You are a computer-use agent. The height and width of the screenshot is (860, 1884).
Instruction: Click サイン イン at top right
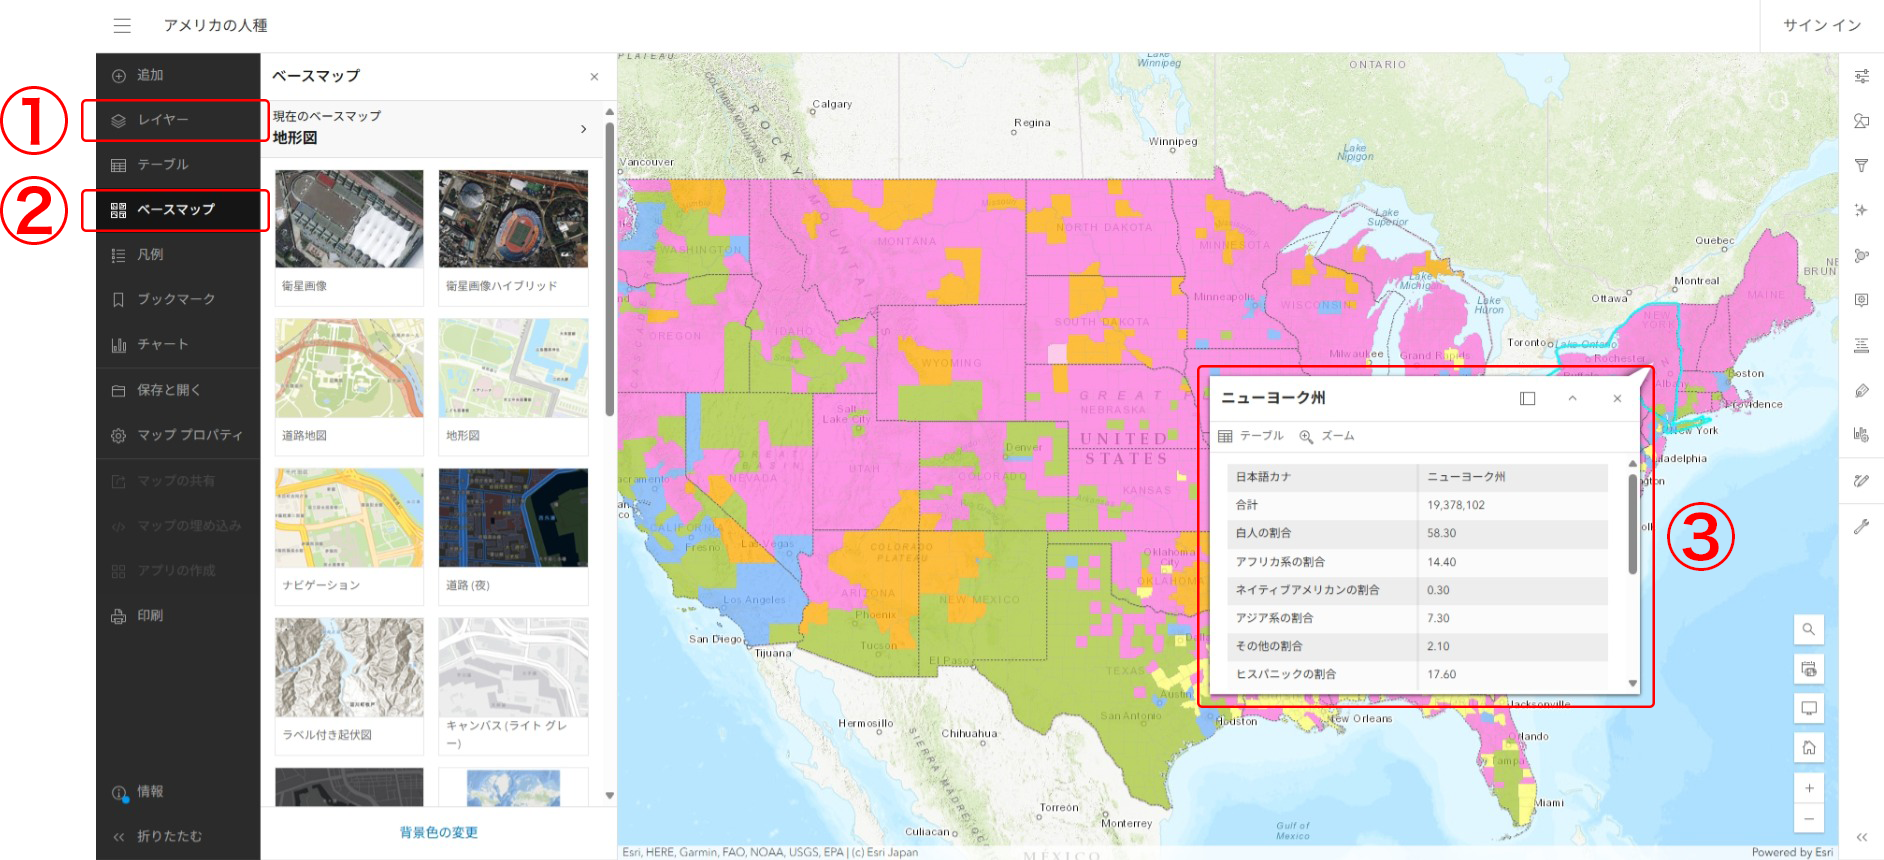coord(1821,25)
